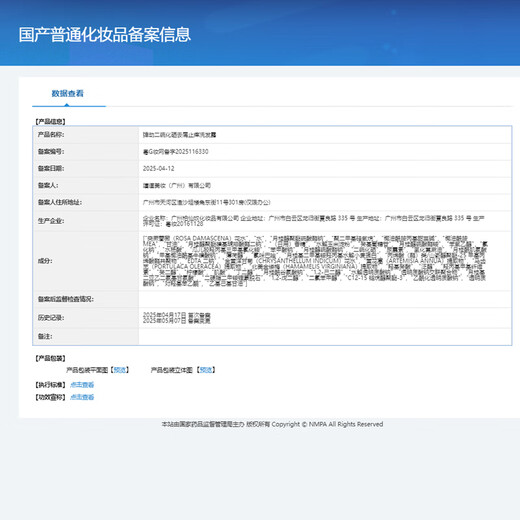This screenshot has height=520, width=520.
Task: Click the 生产企业 details text
Action: tap(313, 221)
